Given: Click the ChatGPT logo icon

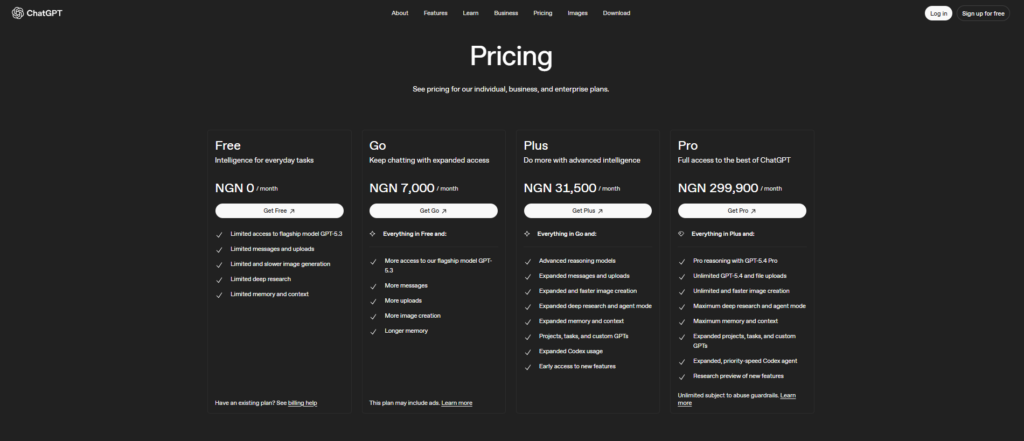Looking at the screenshot, I should [x=18, y=13].
